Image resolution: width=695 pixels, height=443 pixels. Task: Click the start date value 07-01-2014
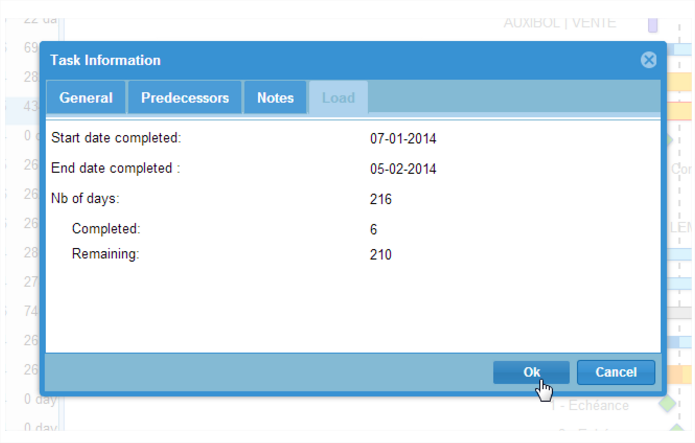[403, 139]
